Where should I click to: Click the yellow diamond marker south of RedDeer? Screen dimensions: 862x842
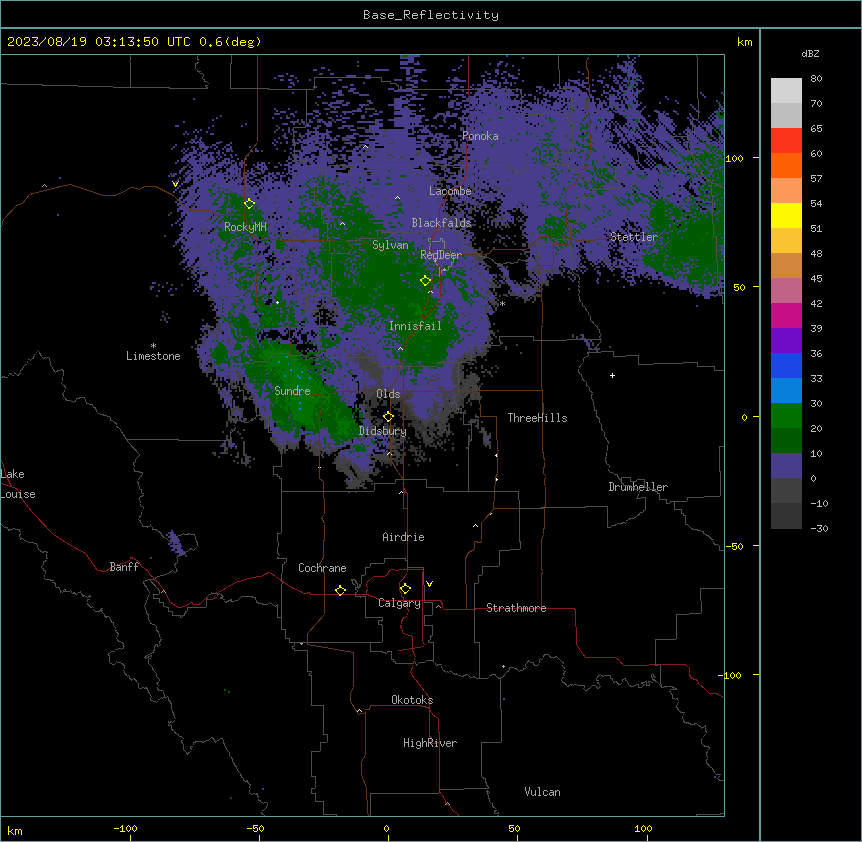(x=425, y=281)
